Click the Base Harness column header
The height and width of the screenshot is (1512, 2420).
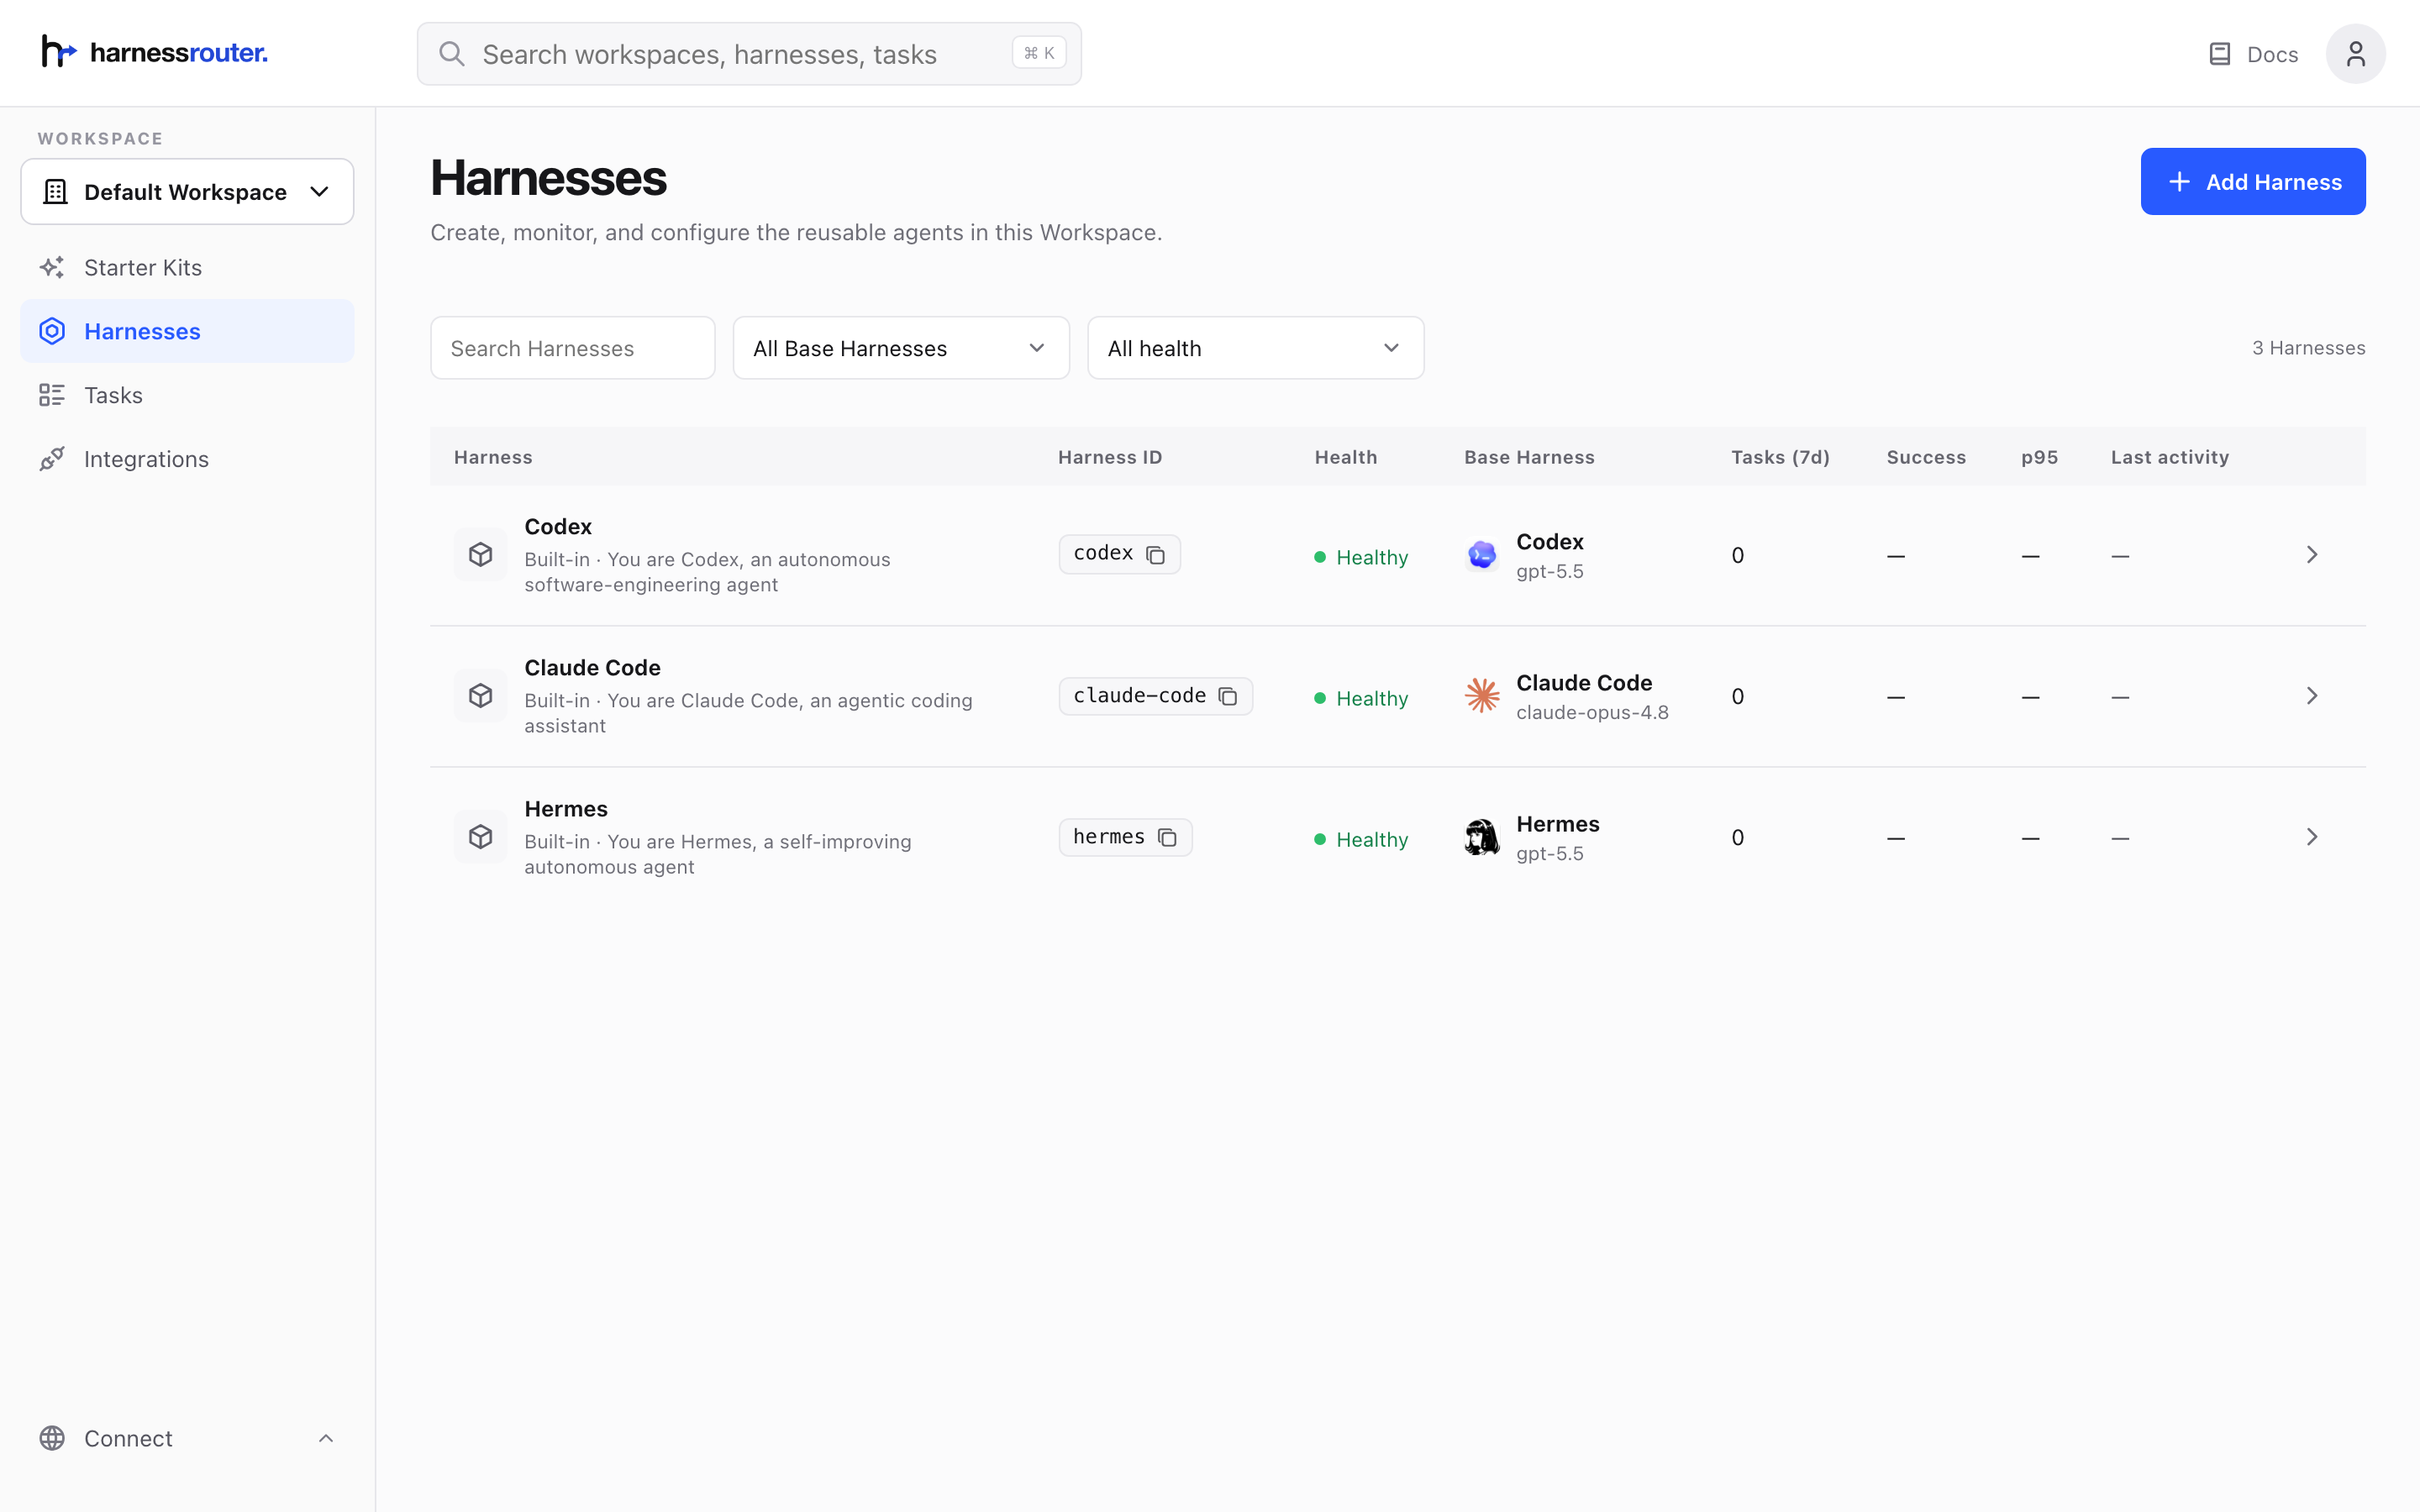coord(1529,457)
